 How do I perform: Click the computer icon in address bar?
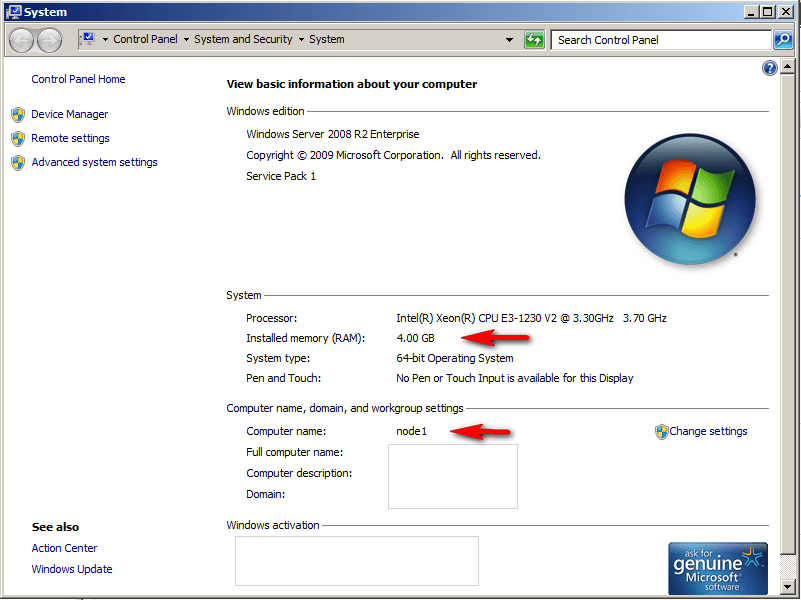(x=89, y=40)
